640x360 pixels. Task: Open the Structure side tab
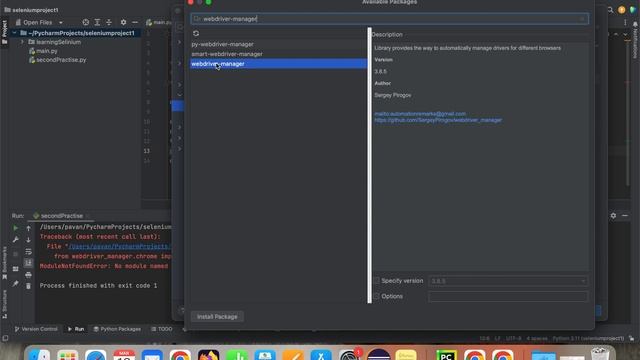4,304
